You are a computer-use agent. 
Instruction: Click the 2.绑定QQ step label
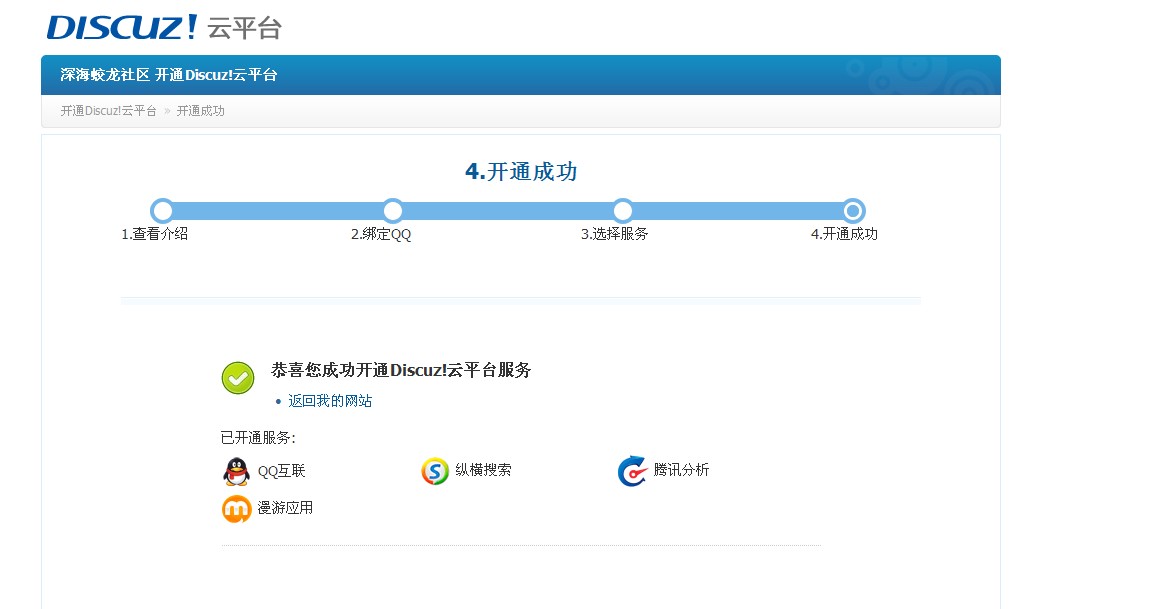[x=381, y=234]
